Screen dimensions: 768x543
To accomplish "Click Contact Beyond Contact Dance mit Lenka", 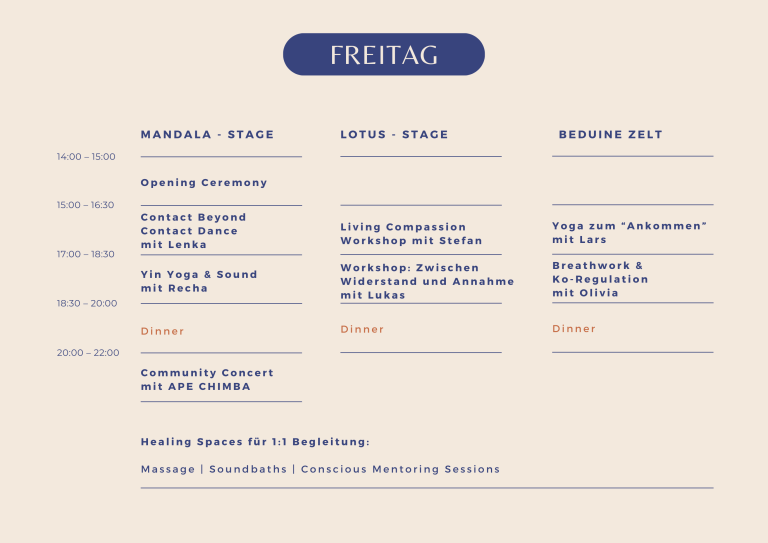I will pyautogui.click(x=193, y=231).
